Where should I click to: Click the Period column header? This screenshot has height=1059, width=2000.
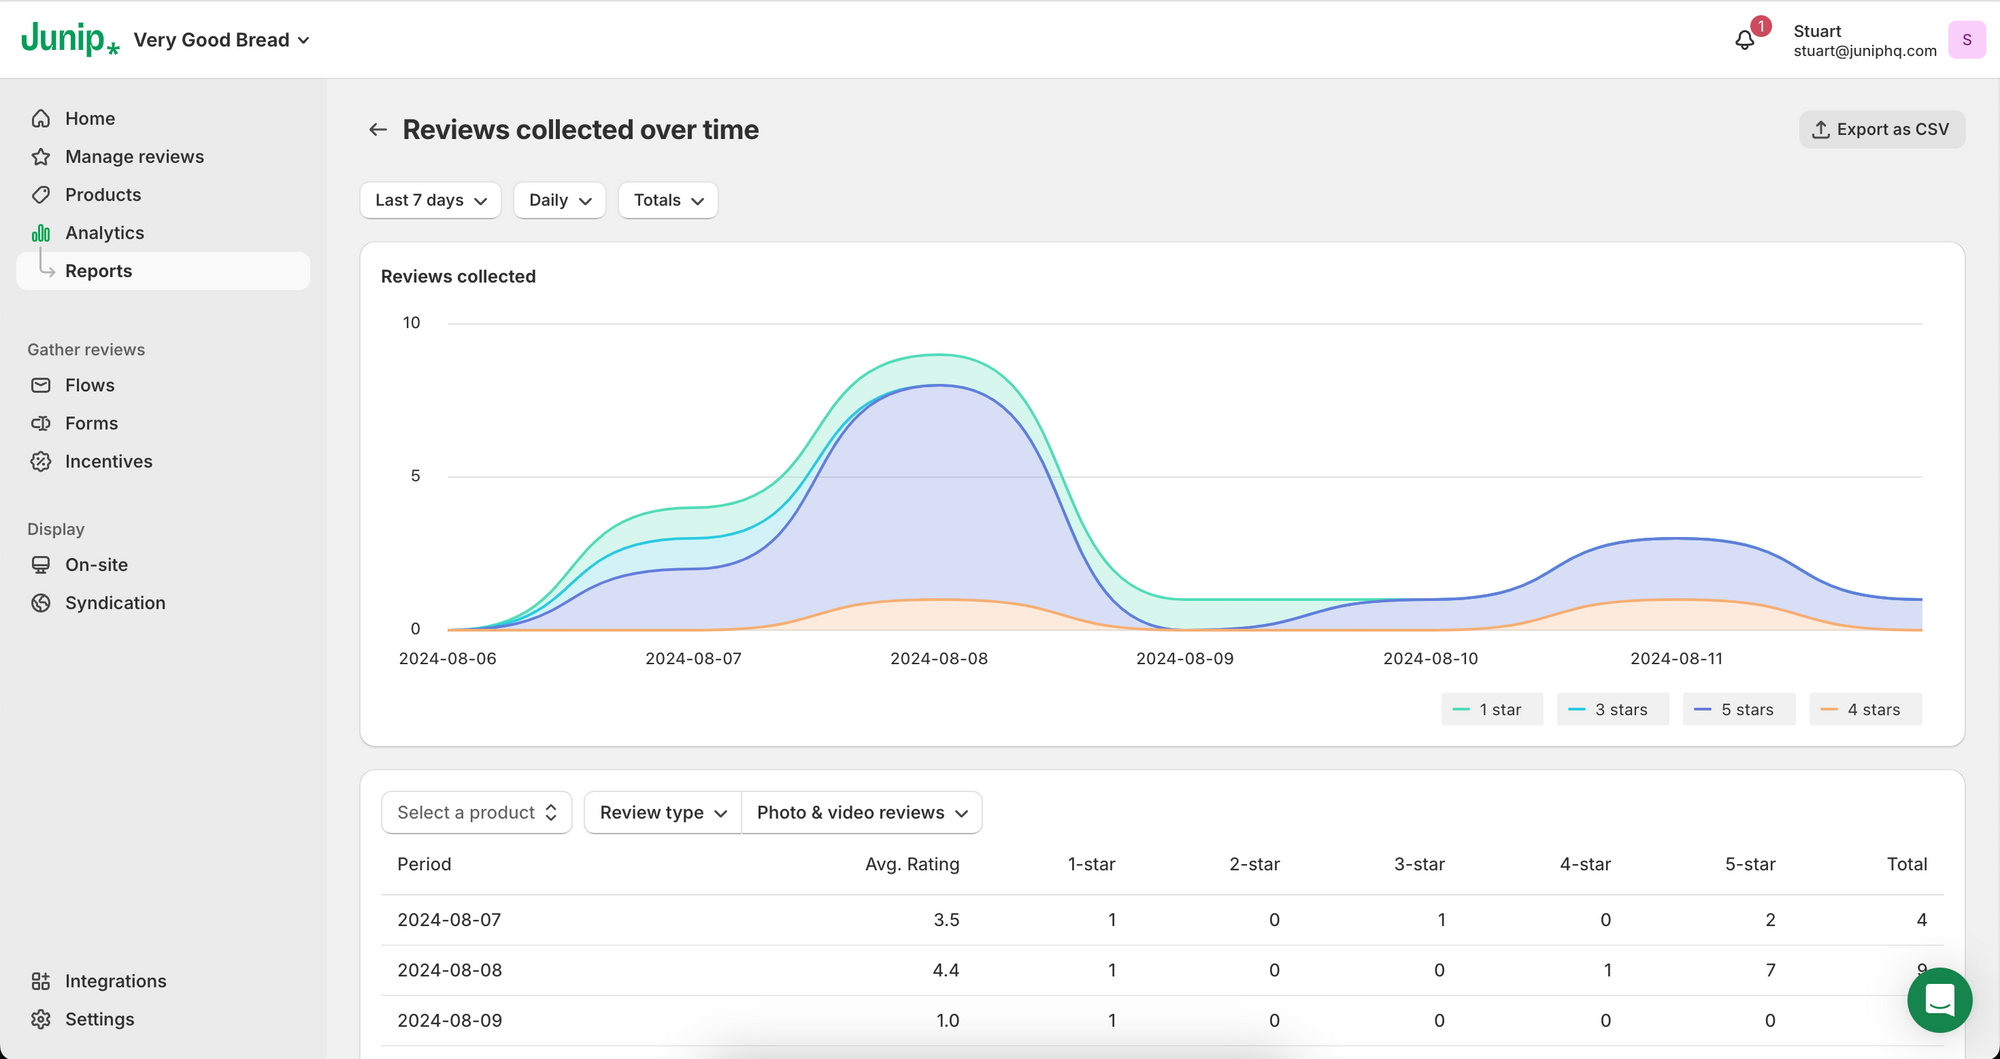coord(424,864)
